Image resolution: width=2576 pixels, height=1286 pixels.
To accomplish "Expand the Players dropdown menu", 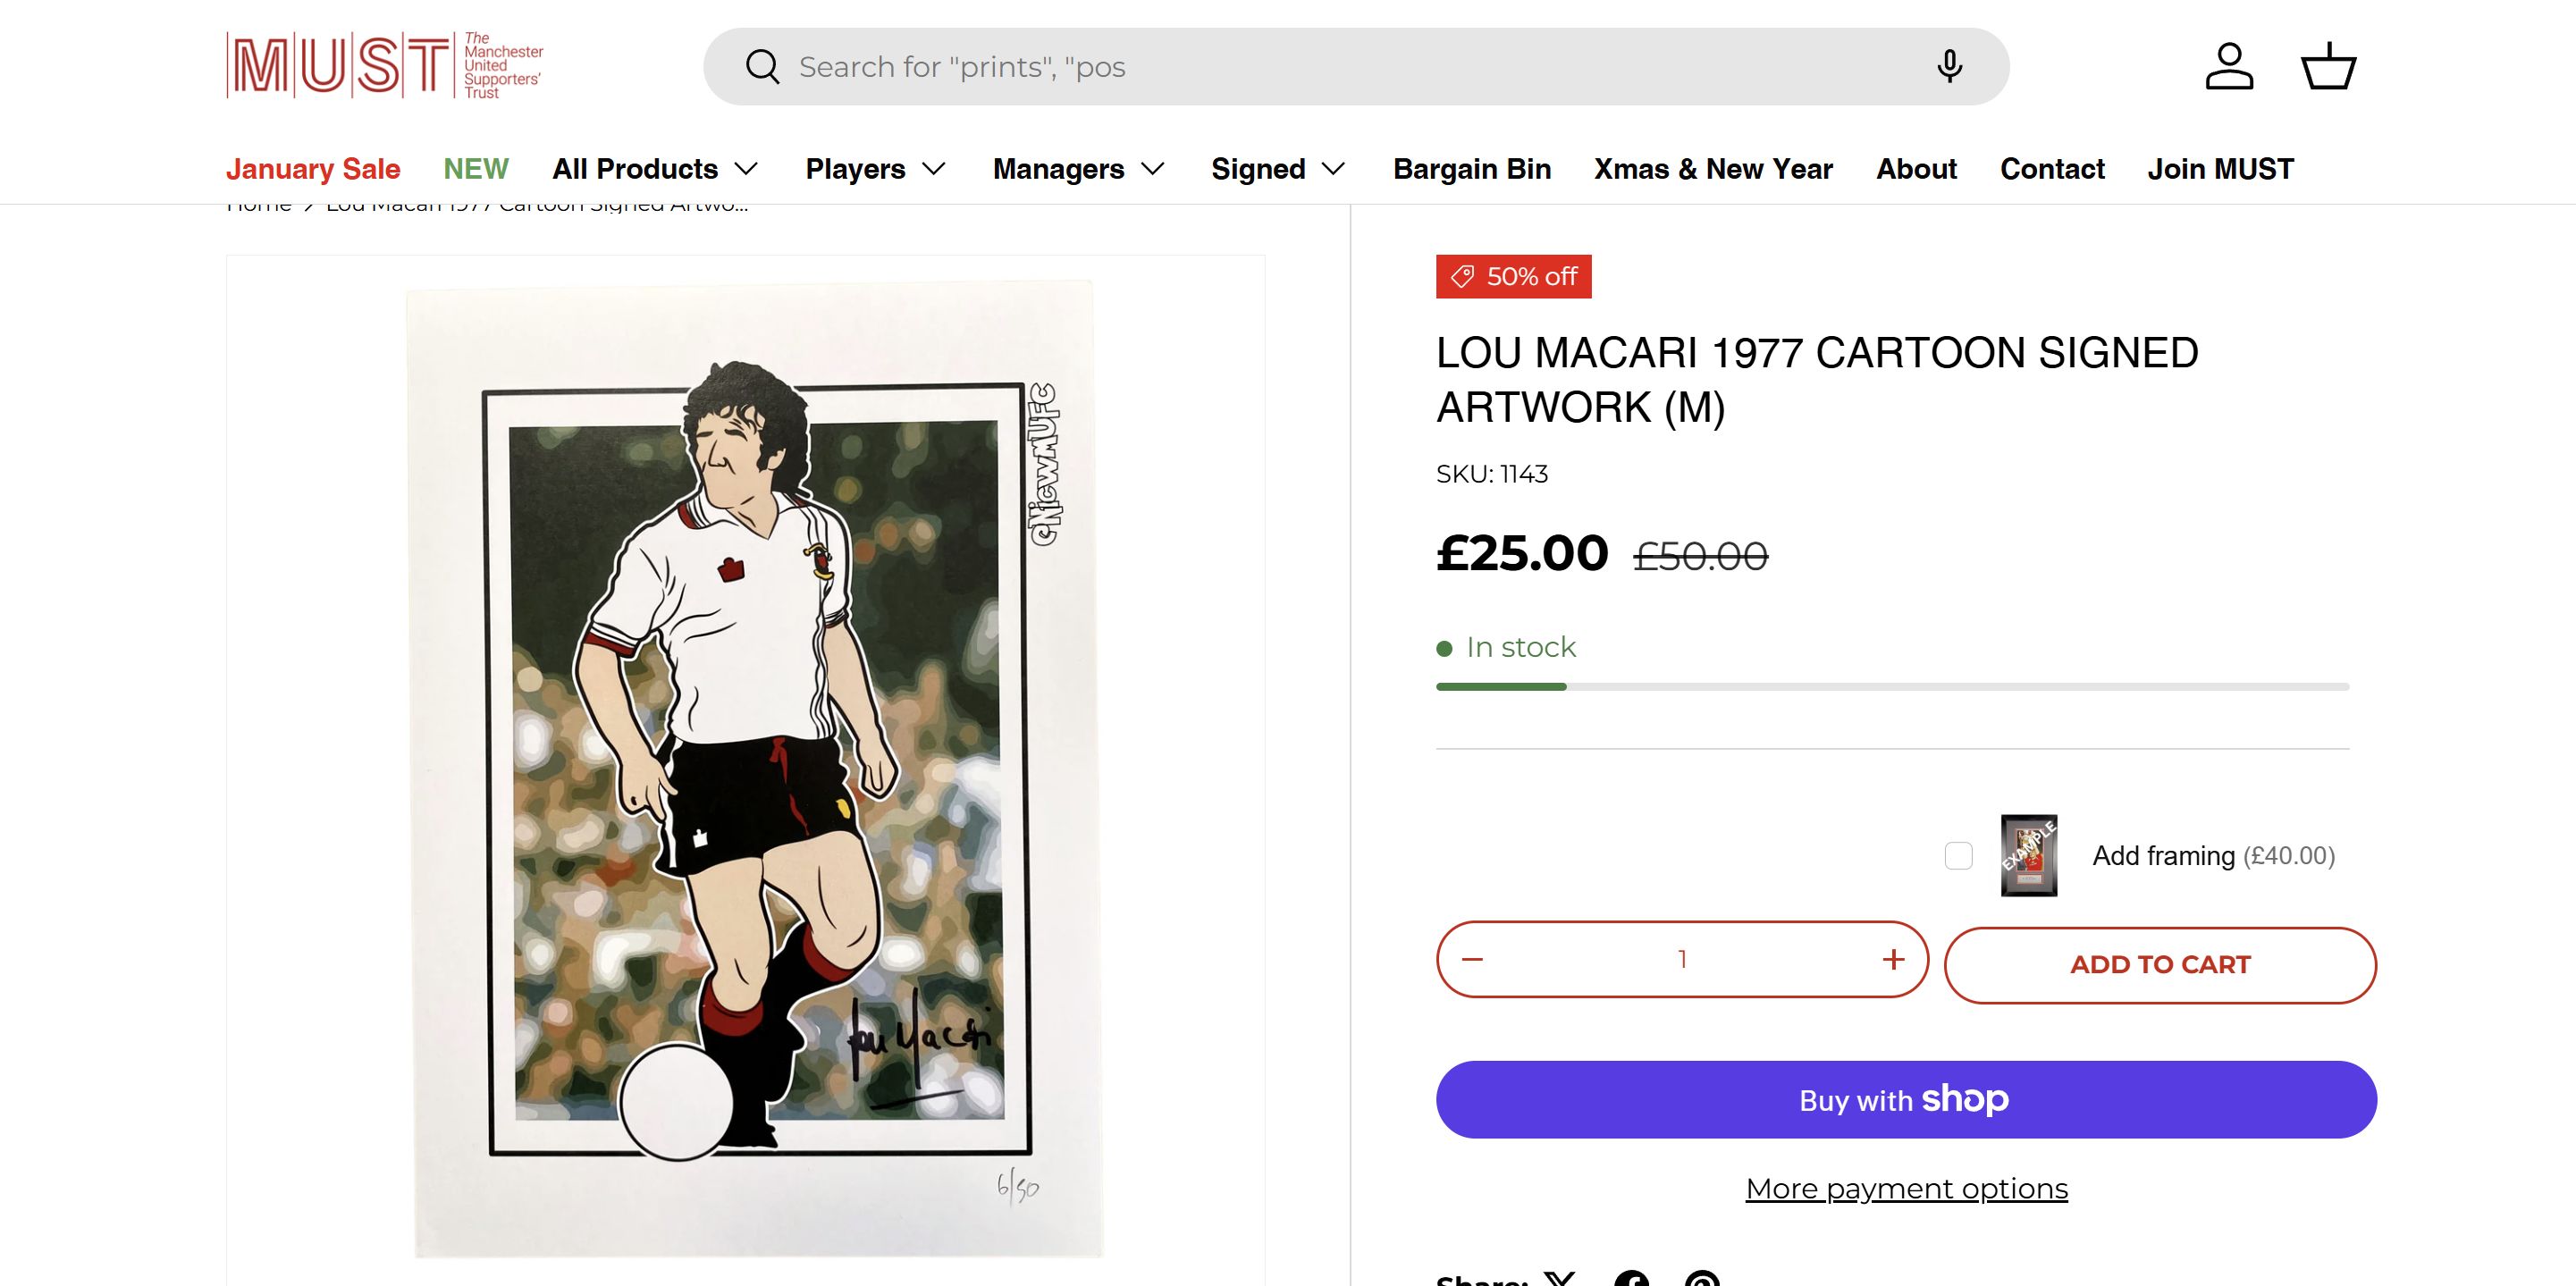I will point(875,169).
